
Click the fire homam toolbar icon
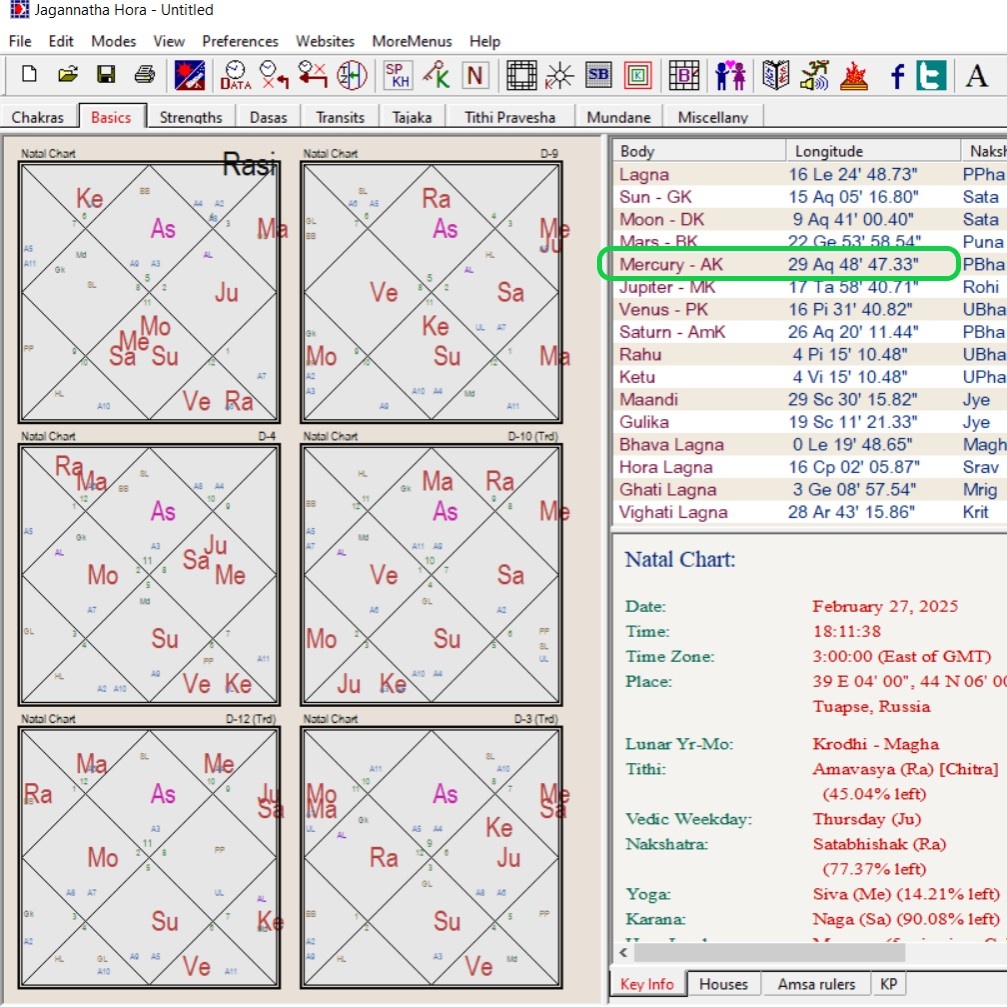pyautogui.click(x=854, y=75)
